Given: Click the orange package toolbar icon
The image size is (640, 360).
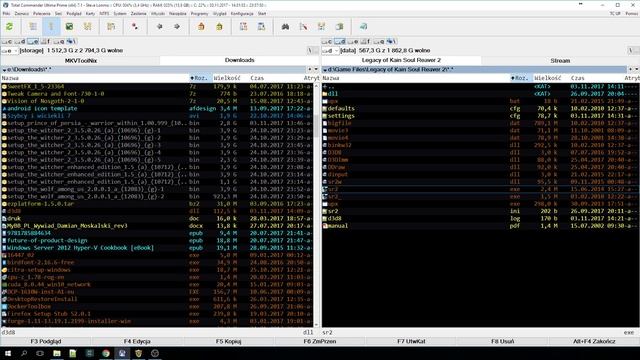Looking at the screenshot, I should click(201, 27).
